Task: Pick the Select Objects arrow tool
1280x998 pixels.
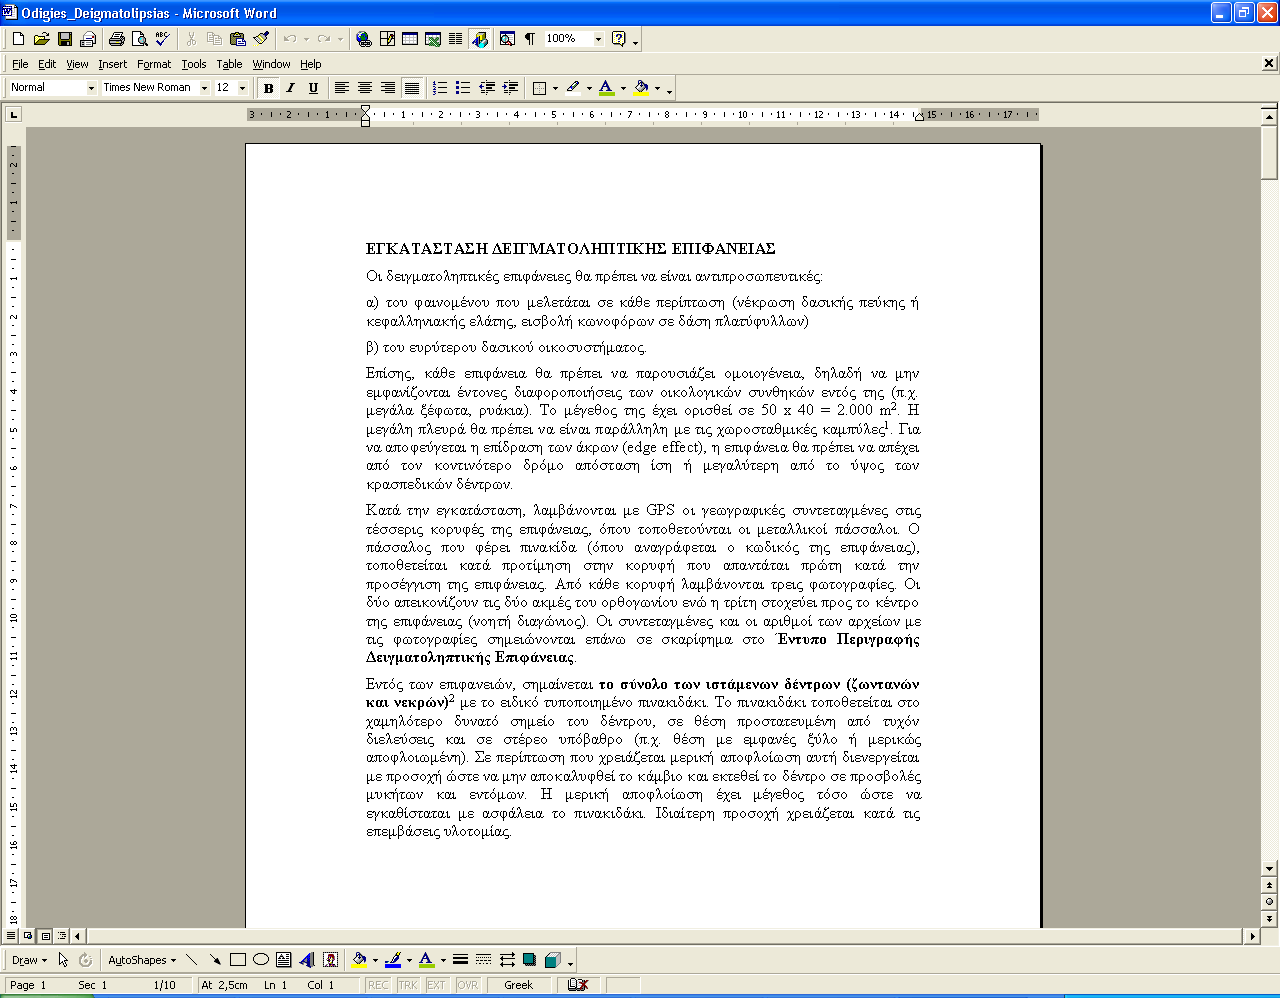Action: pos(63,960)
